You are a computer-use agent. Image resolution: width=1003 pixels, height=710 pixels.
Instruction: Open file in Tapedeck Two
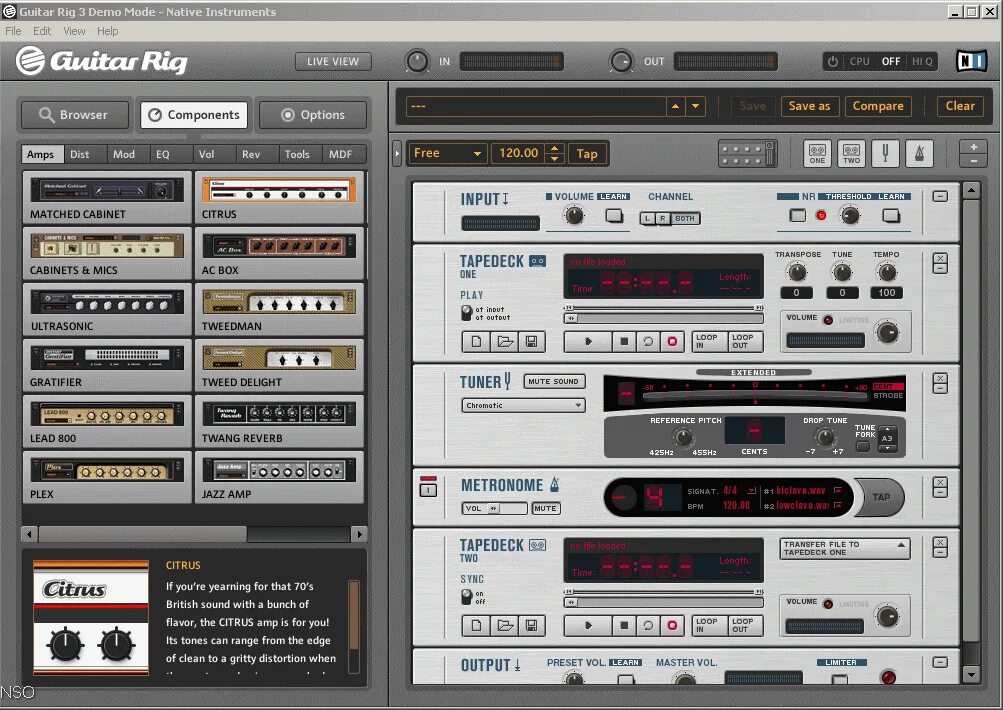(505, 626)
